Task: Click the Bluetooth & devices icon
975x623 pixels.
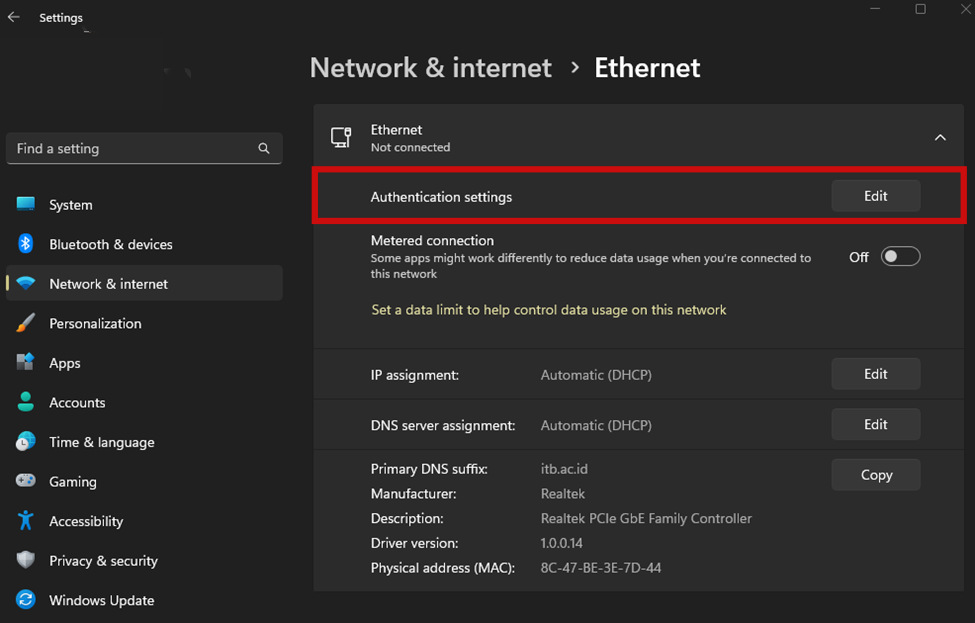Action: [x=26, y=244]
